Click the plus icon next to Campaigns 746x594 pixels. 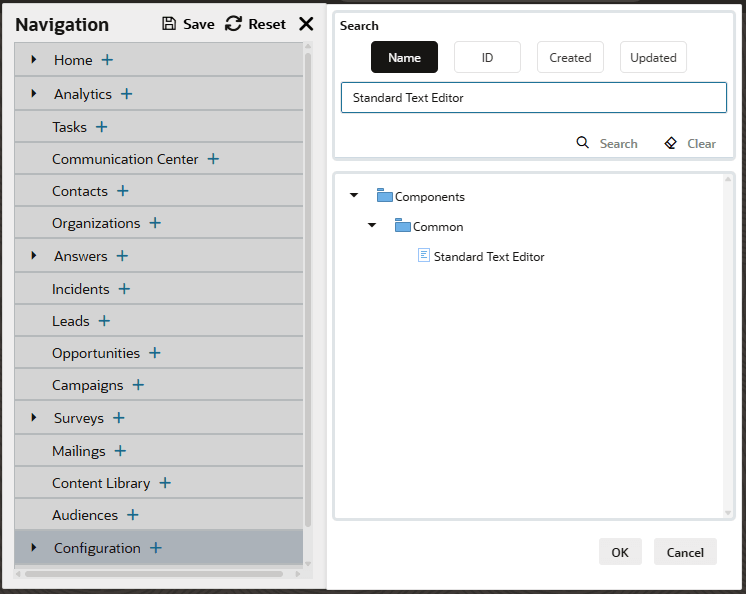[138, 385]
